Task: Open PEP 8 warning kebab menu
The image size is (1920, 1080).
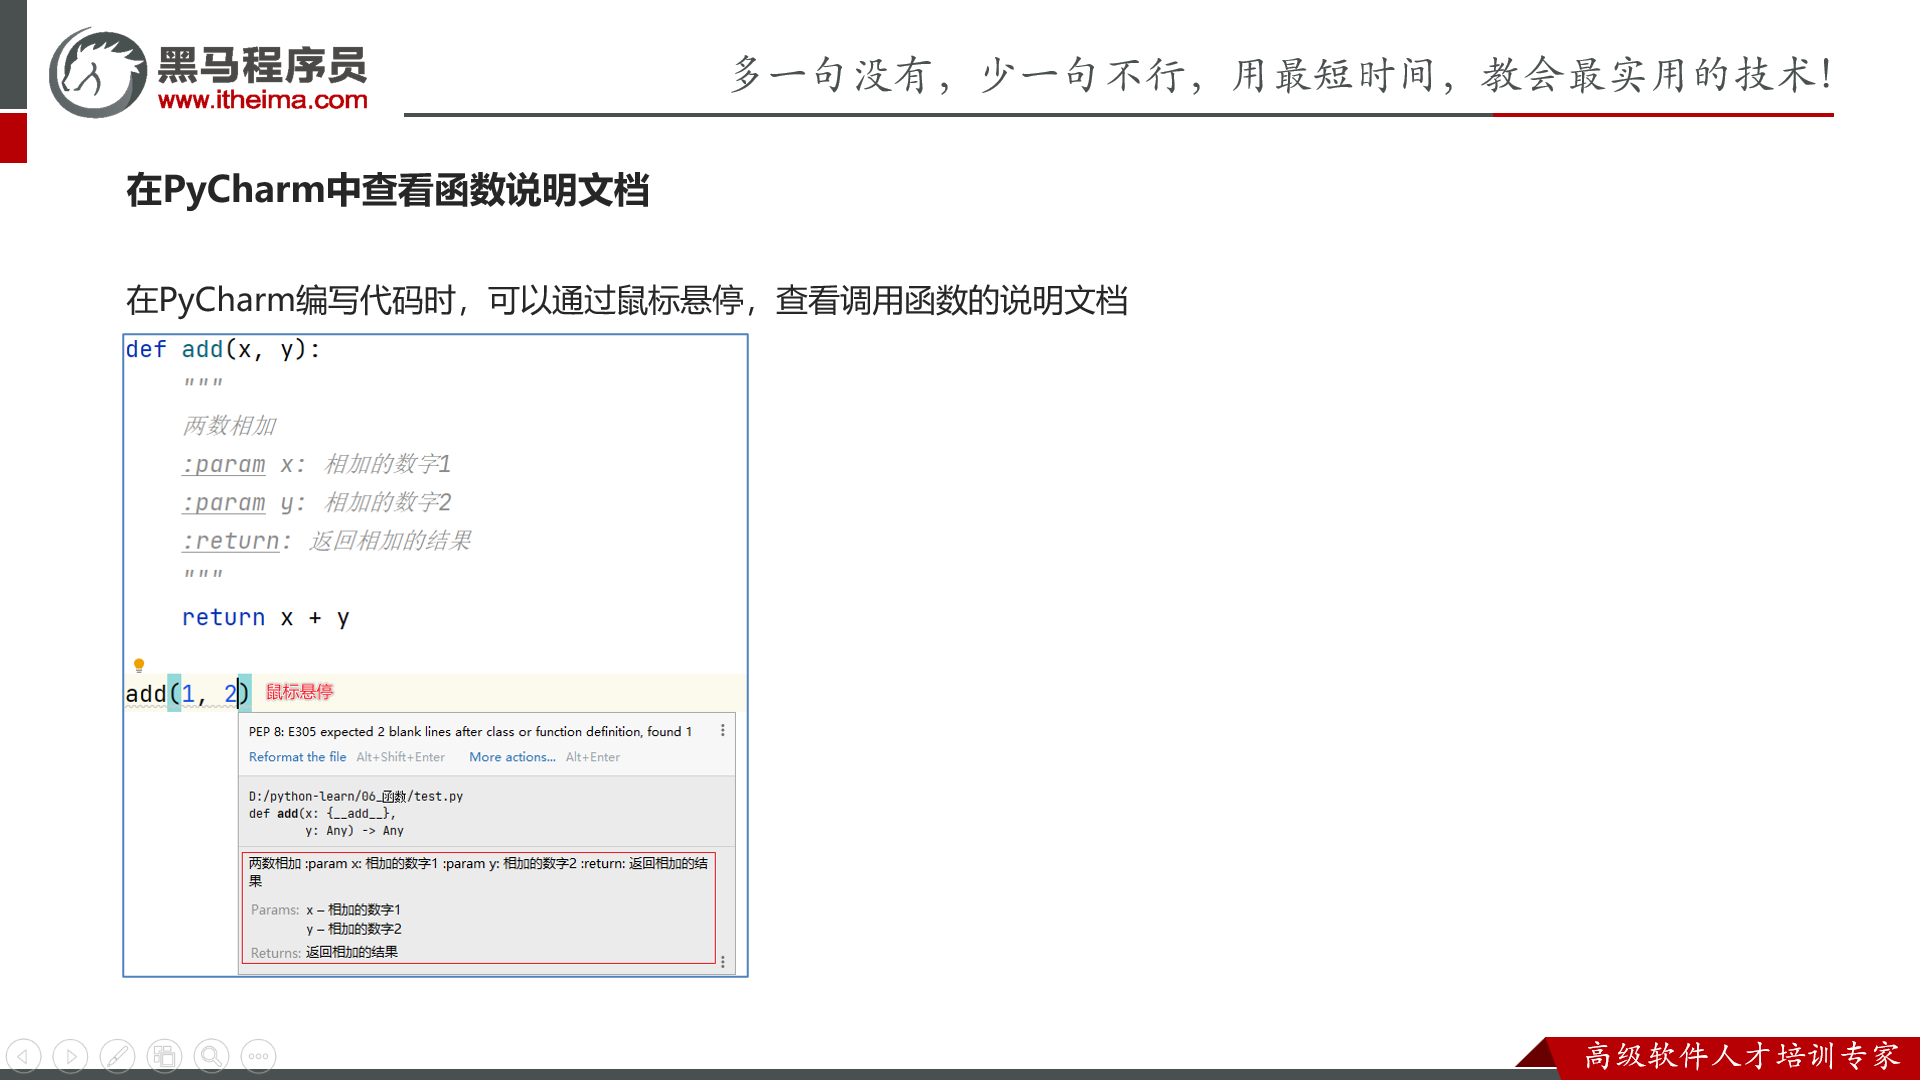Action: tap(722, 731)
